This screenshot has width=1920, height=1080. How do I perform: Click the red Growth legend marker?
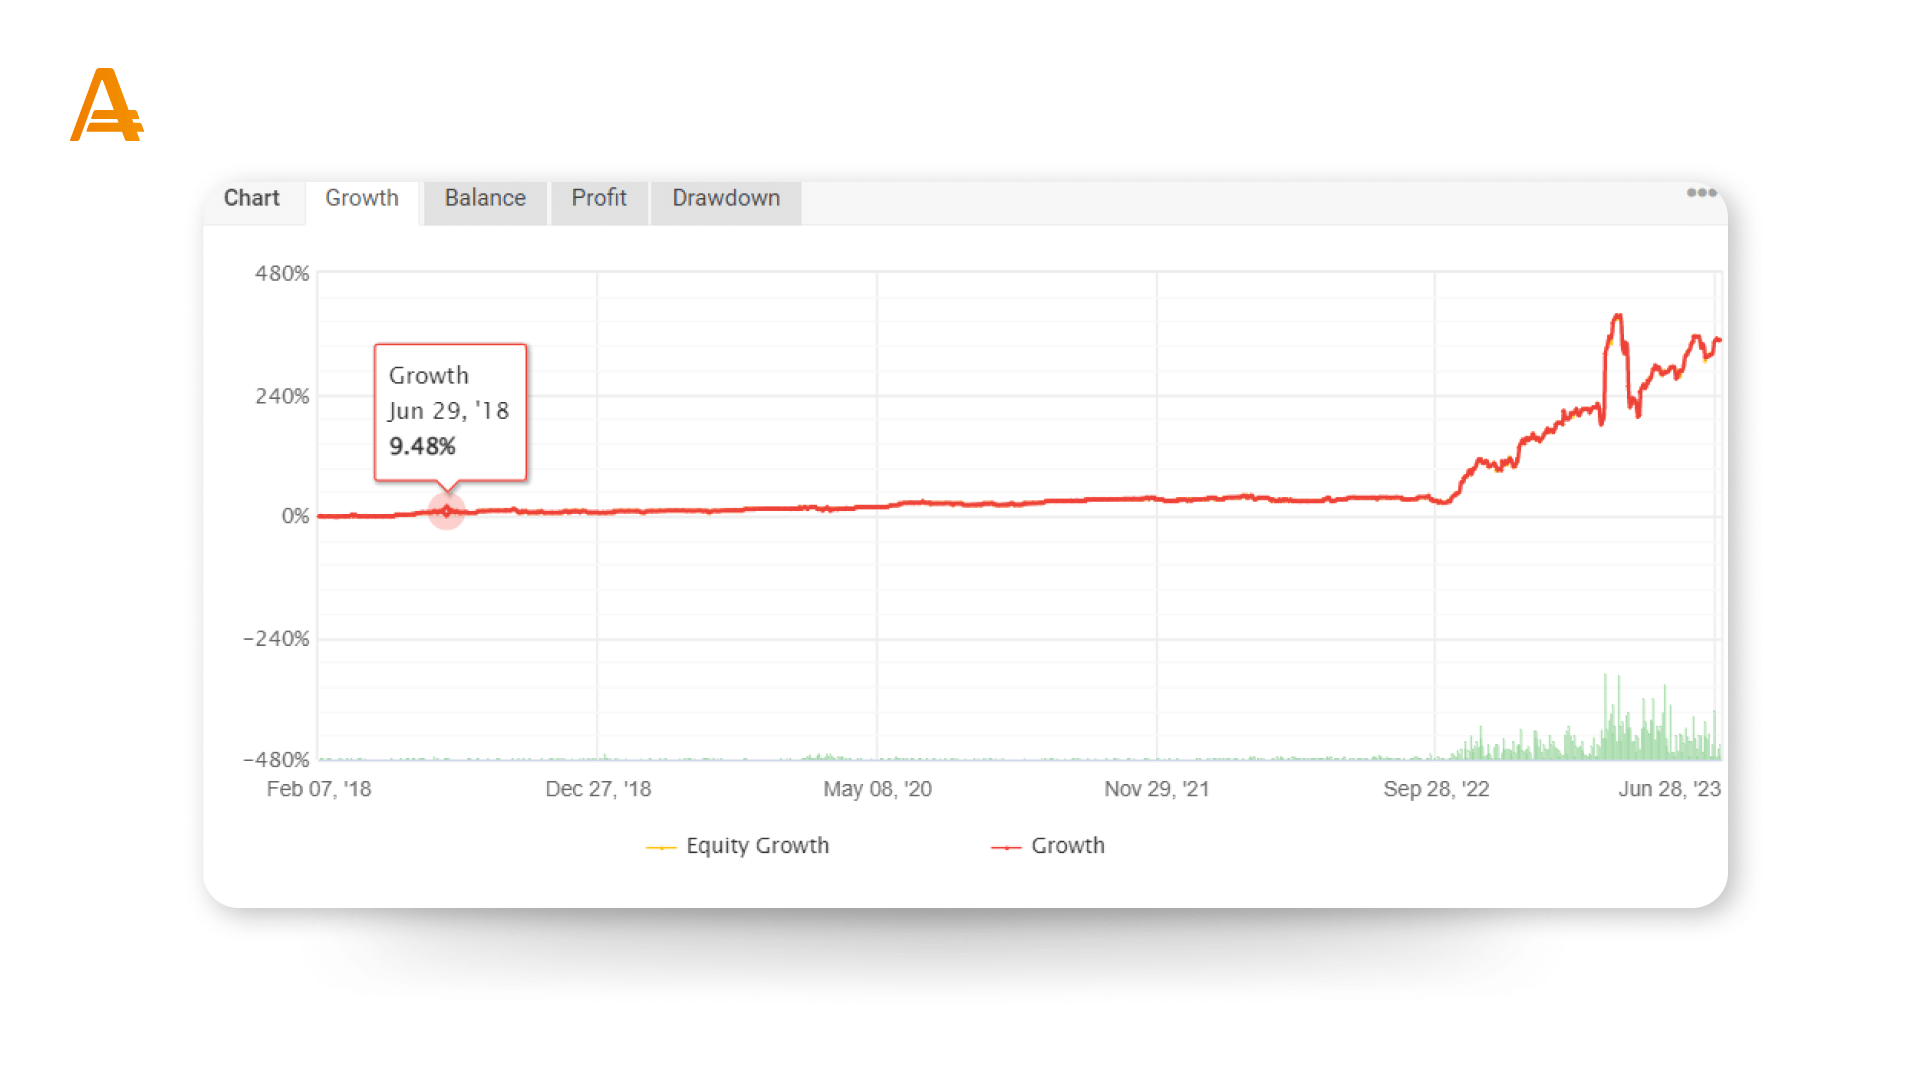click(1005, 847)
